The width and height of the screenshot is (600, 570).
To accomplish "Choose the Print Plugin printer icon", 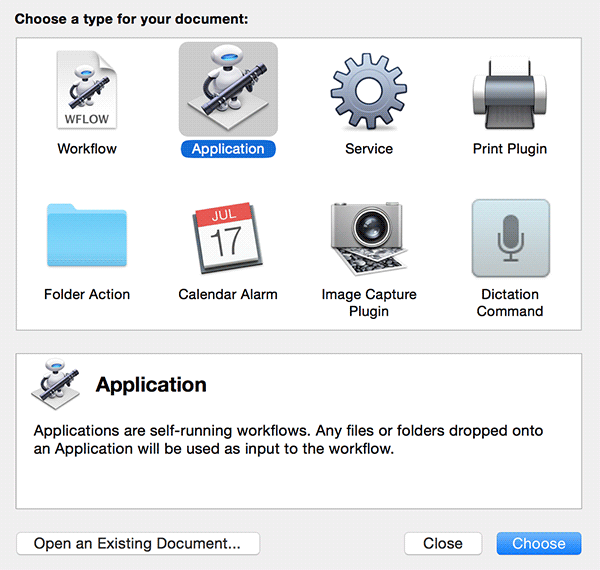I will pos(510,93).
